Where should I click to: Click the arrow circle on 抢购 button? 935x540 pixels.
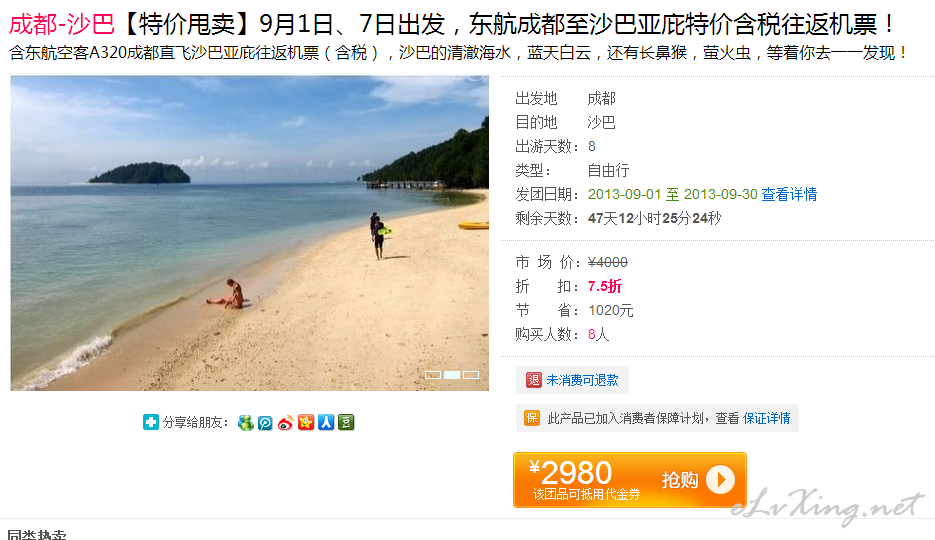(x=720, y=480)
